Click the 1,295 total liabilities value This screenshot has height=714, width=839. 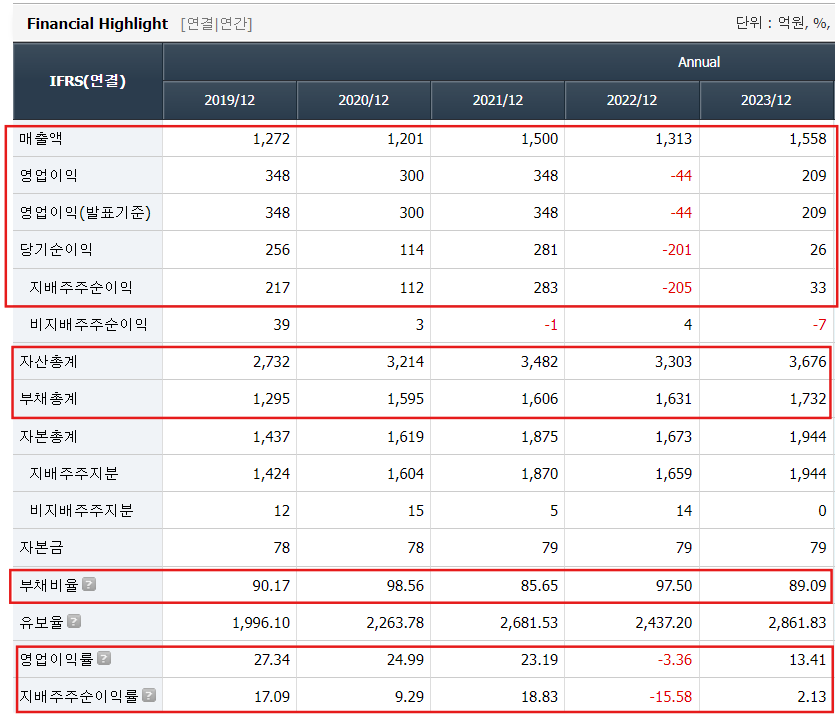[x=271, y=399]
